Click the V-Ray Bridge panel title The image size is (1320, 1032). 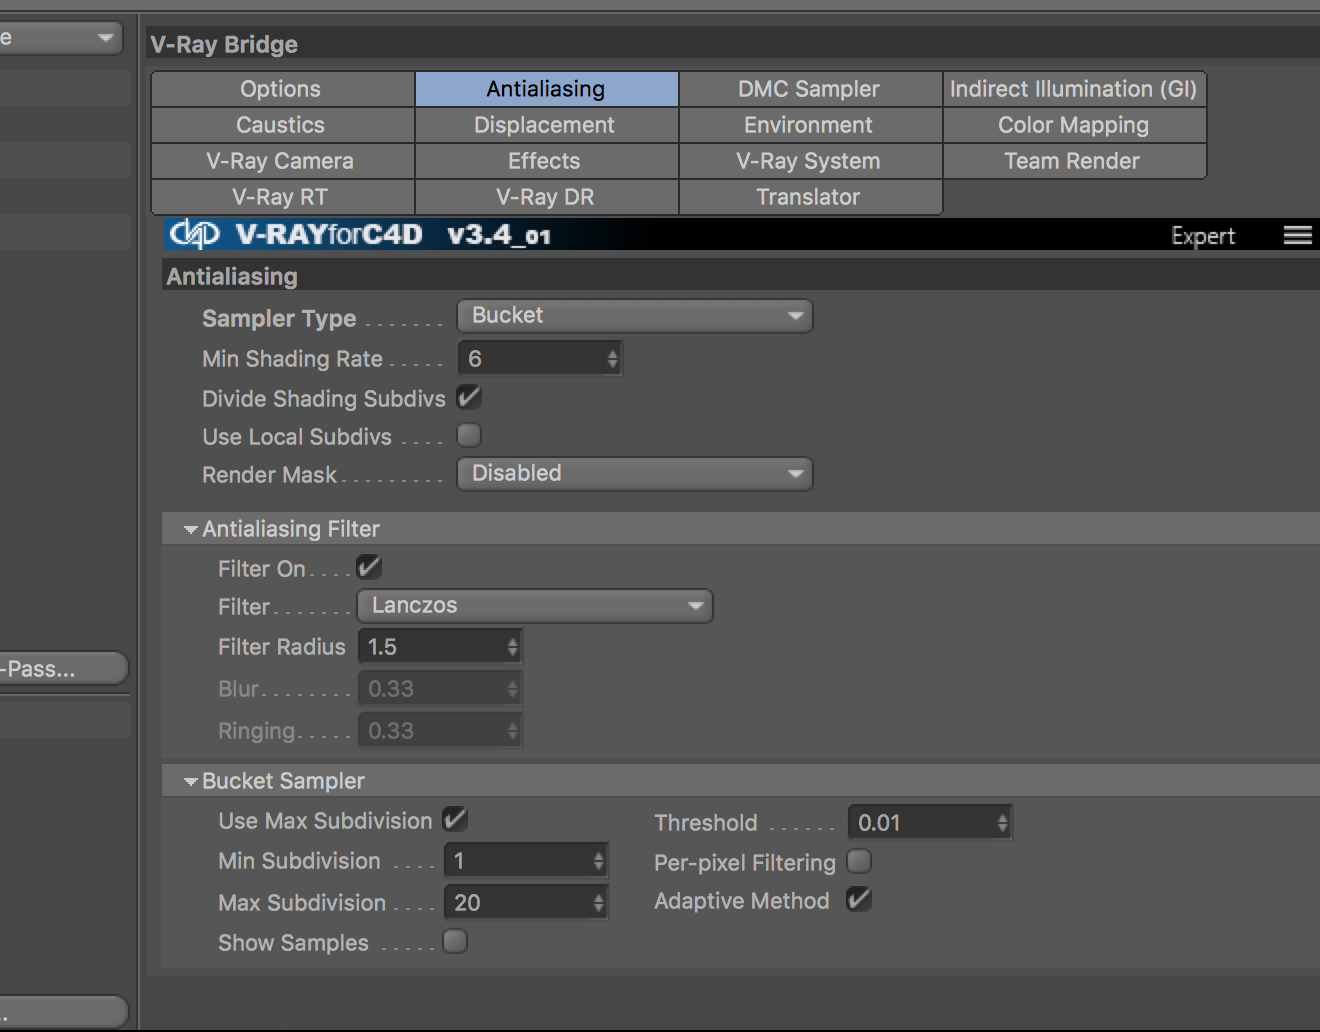tap(224, 45)
